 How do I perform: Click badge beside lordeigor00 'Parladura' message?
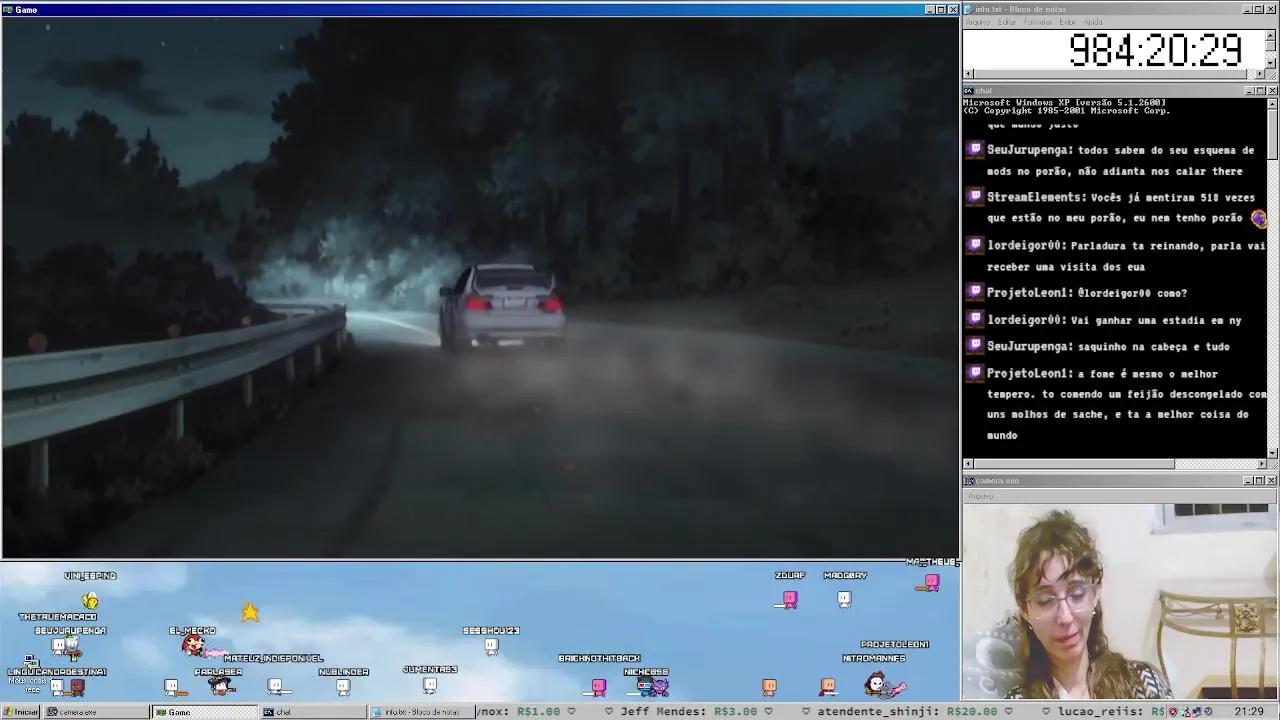coord(976,245)
